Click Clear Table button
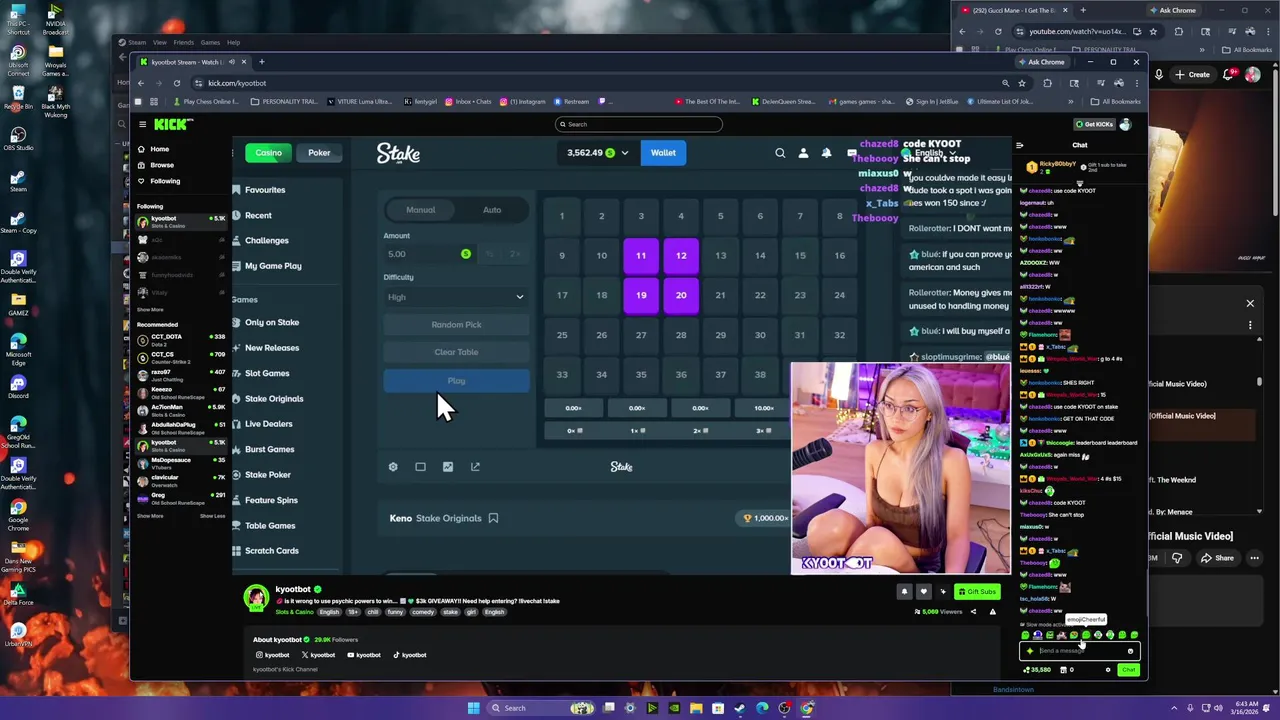 pyautogui.click(x=456, y=352)
